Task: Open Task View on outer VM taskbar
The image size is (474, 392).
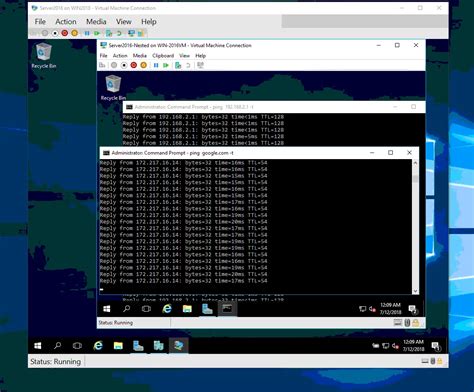Action: click(77, 346)
